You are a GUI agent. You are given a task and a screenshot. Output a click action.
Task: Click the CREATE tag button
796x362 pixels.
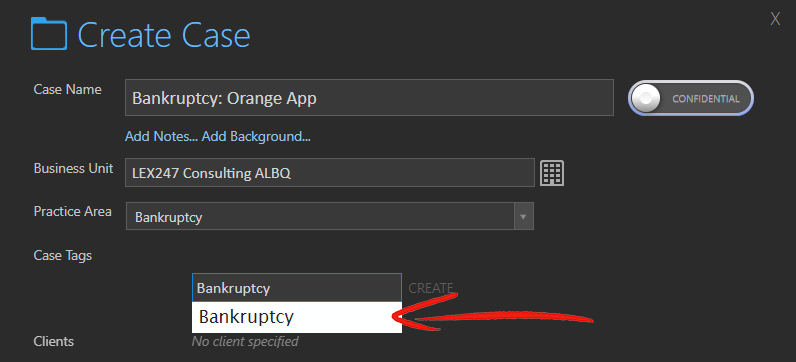coord(430,288)
